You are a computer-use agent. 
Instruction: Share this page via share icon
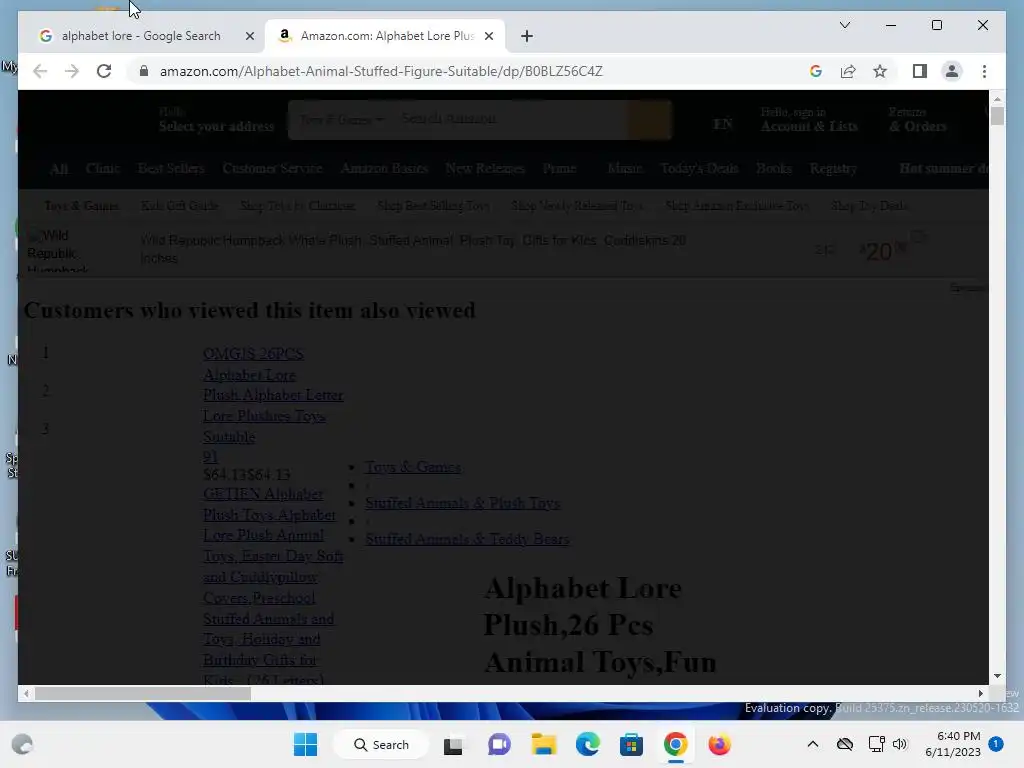pyautogui.click(x=848, y=71)
